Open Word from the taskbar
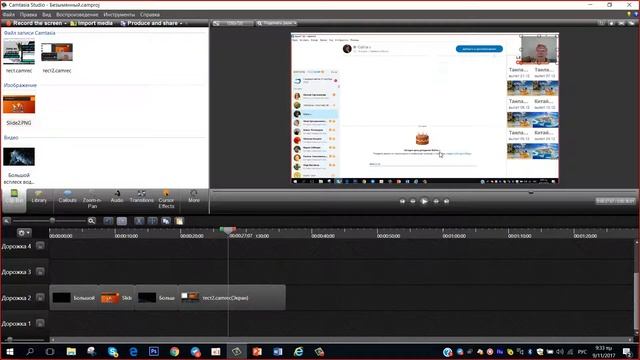 (278, 351)
